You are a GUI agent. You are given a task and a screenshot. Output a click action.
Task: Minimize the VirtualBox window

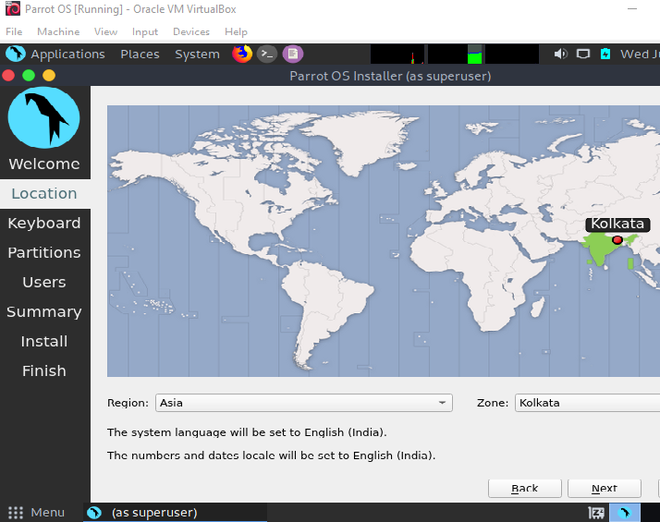(632, 9)
